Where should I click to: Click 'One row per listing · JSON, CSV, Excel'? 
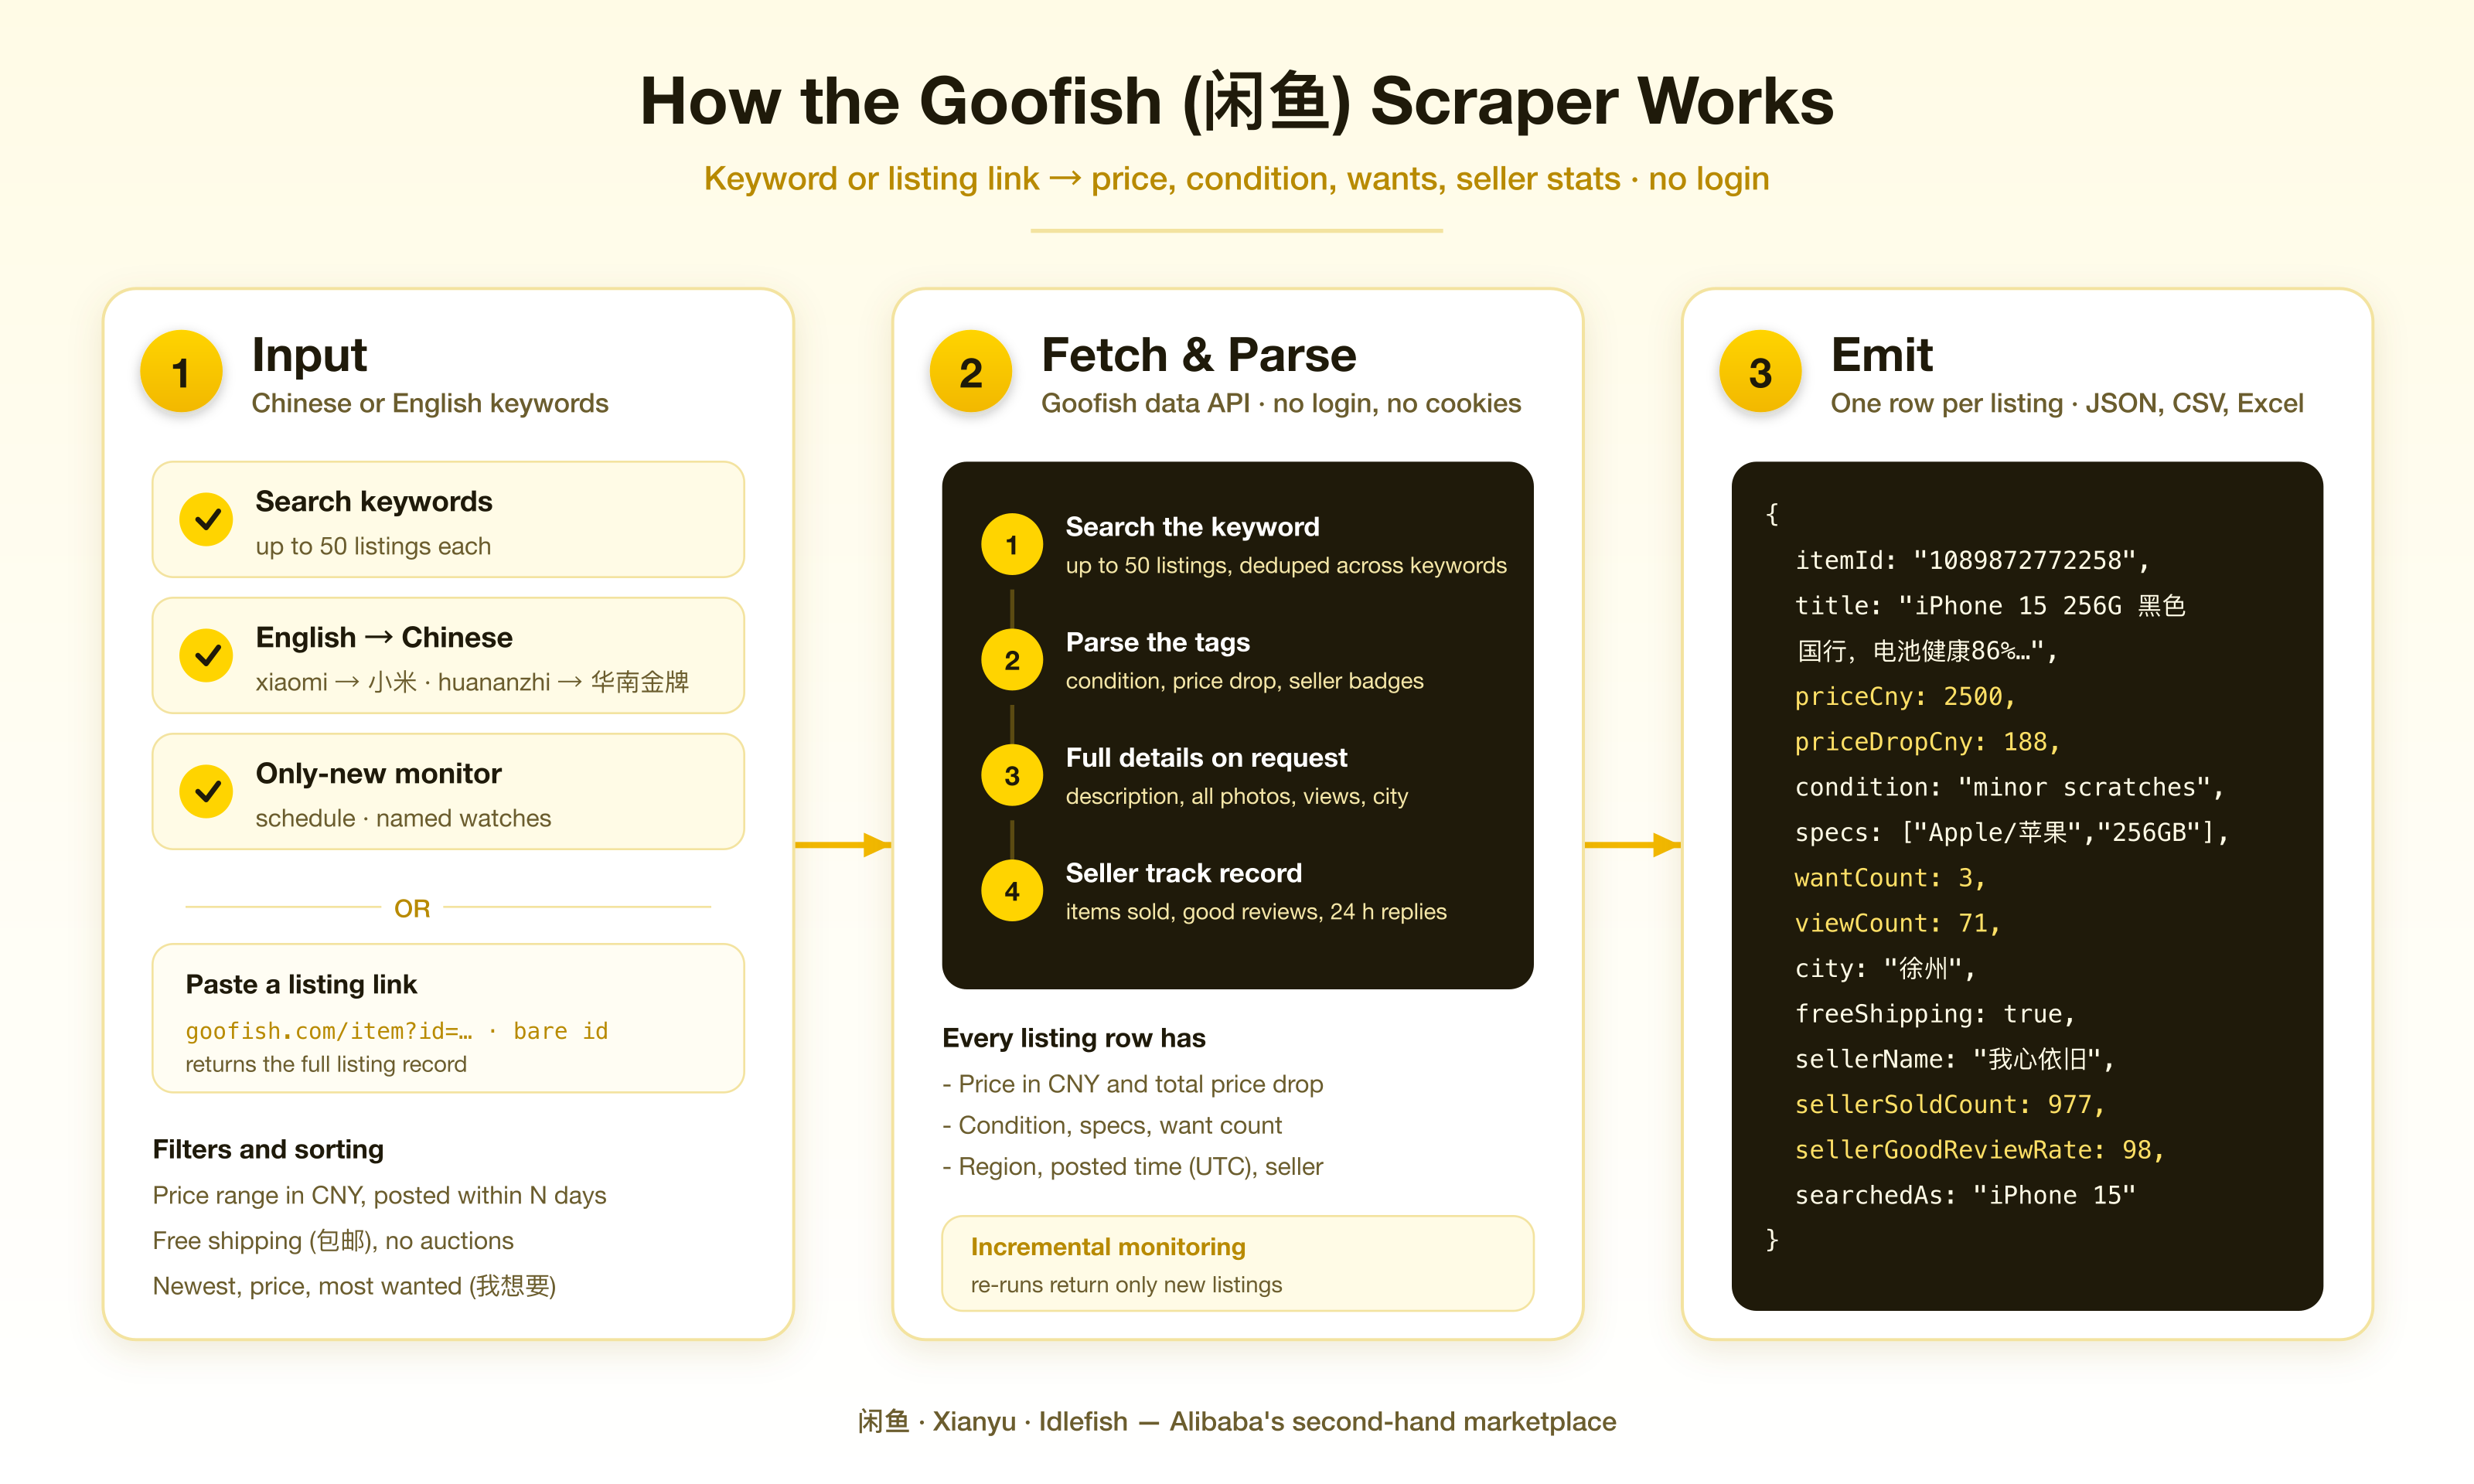pos(2066,403)
